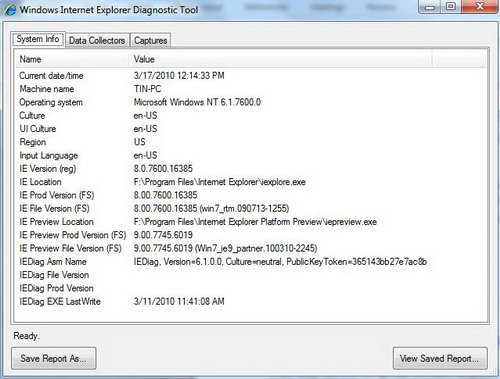Sort by the Value column header

pyautogui.click(x=280, y=59)
